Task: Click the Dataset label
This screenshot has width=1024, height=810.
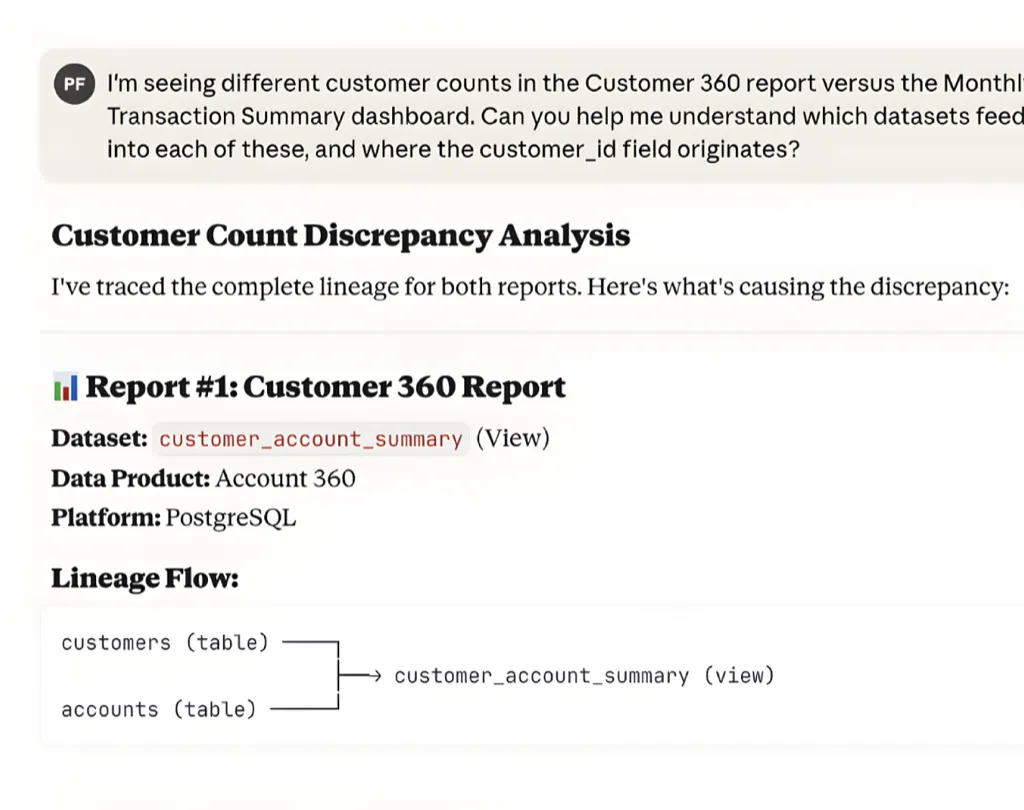Action: tap(99, 438)
